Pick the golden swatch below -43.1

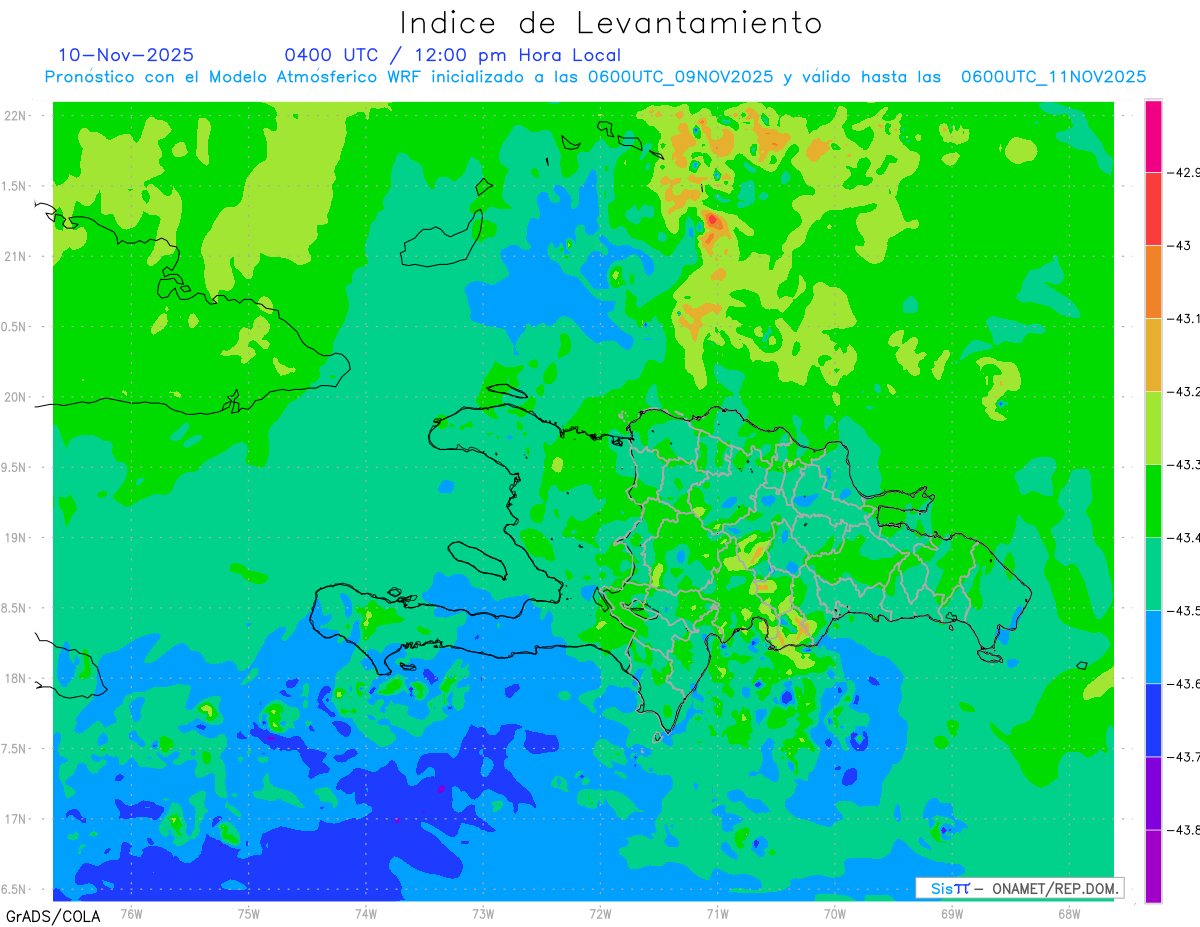1153,355
